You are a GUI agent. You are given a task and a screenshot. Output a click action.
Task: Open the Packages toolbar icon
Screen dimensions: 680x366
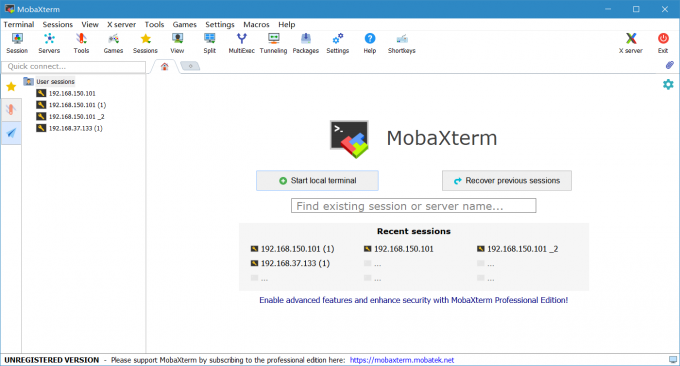(x=306, y=43)
